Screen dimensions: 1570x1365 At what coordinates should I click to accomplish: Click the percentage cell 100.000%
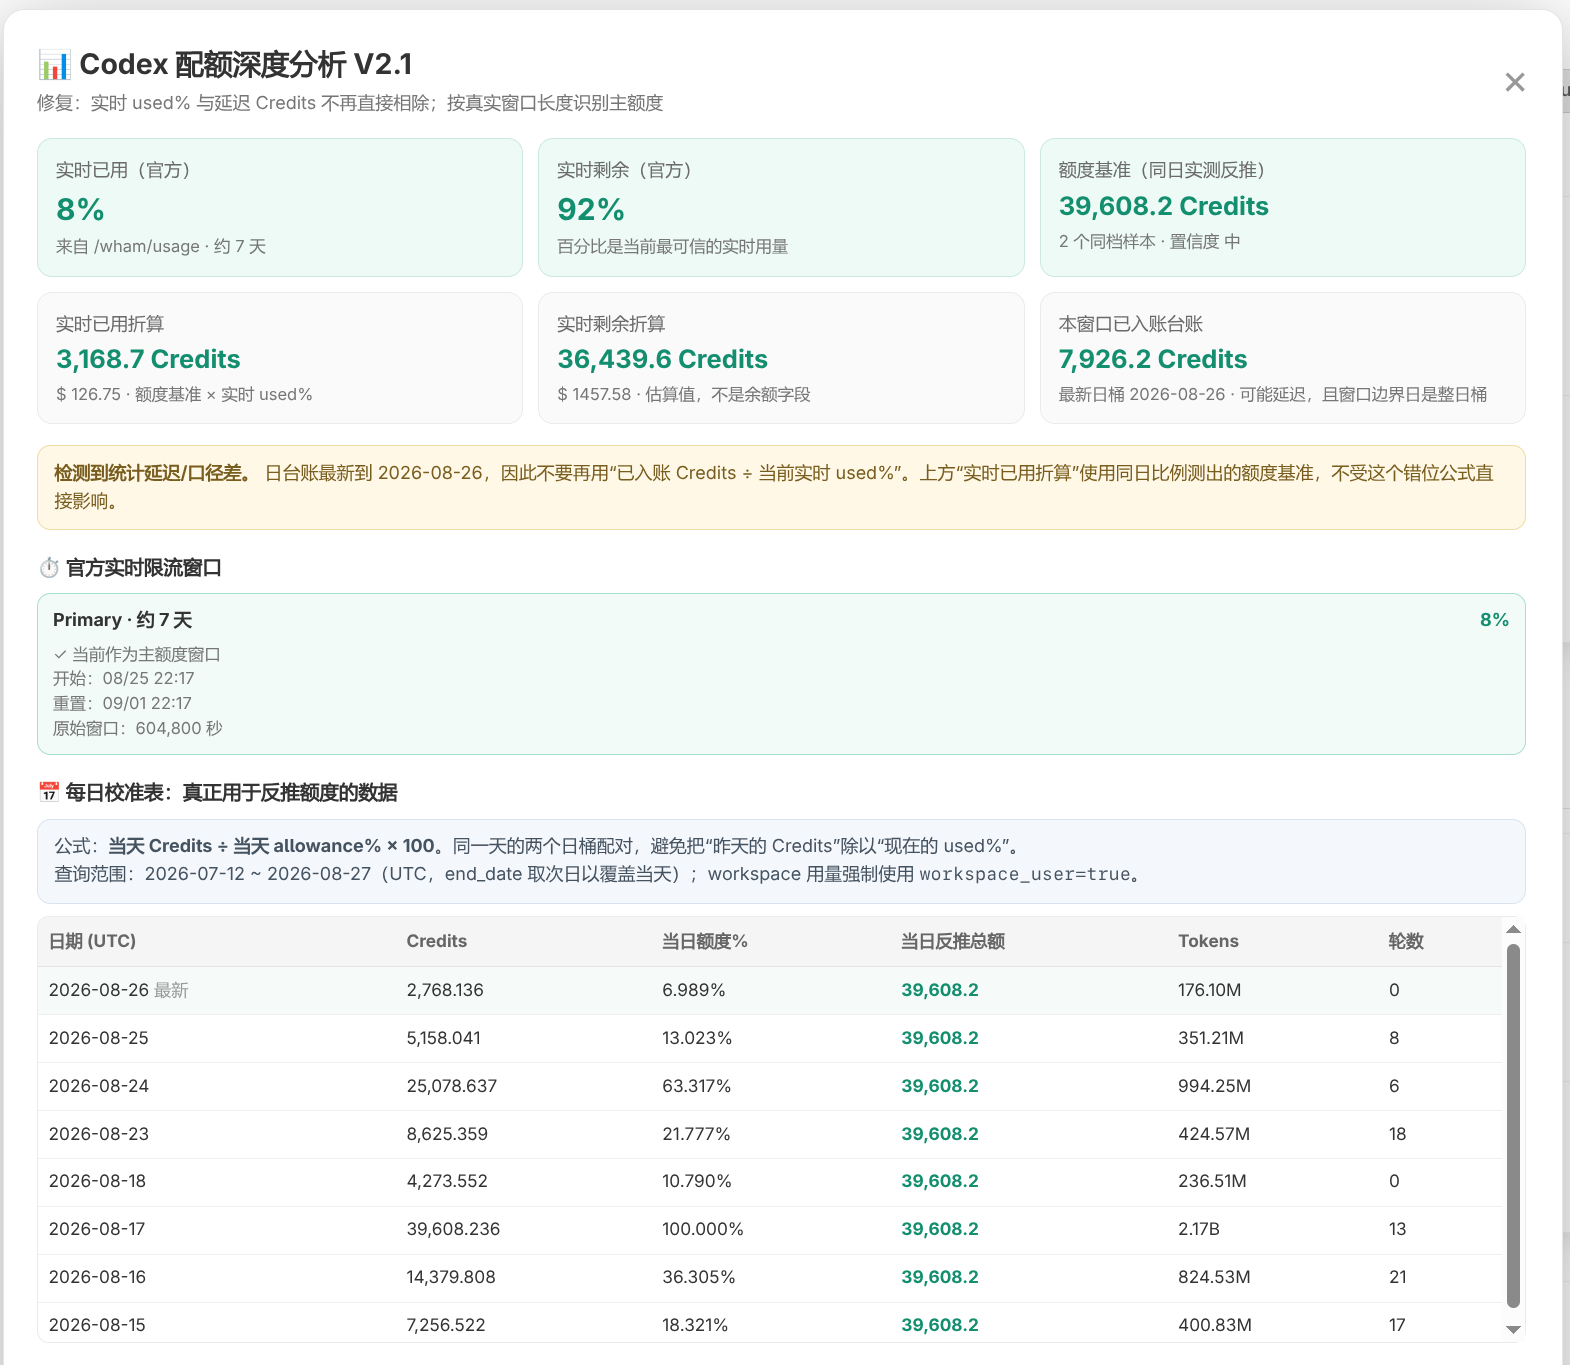pyautogui.click(x=703, y=1229)
